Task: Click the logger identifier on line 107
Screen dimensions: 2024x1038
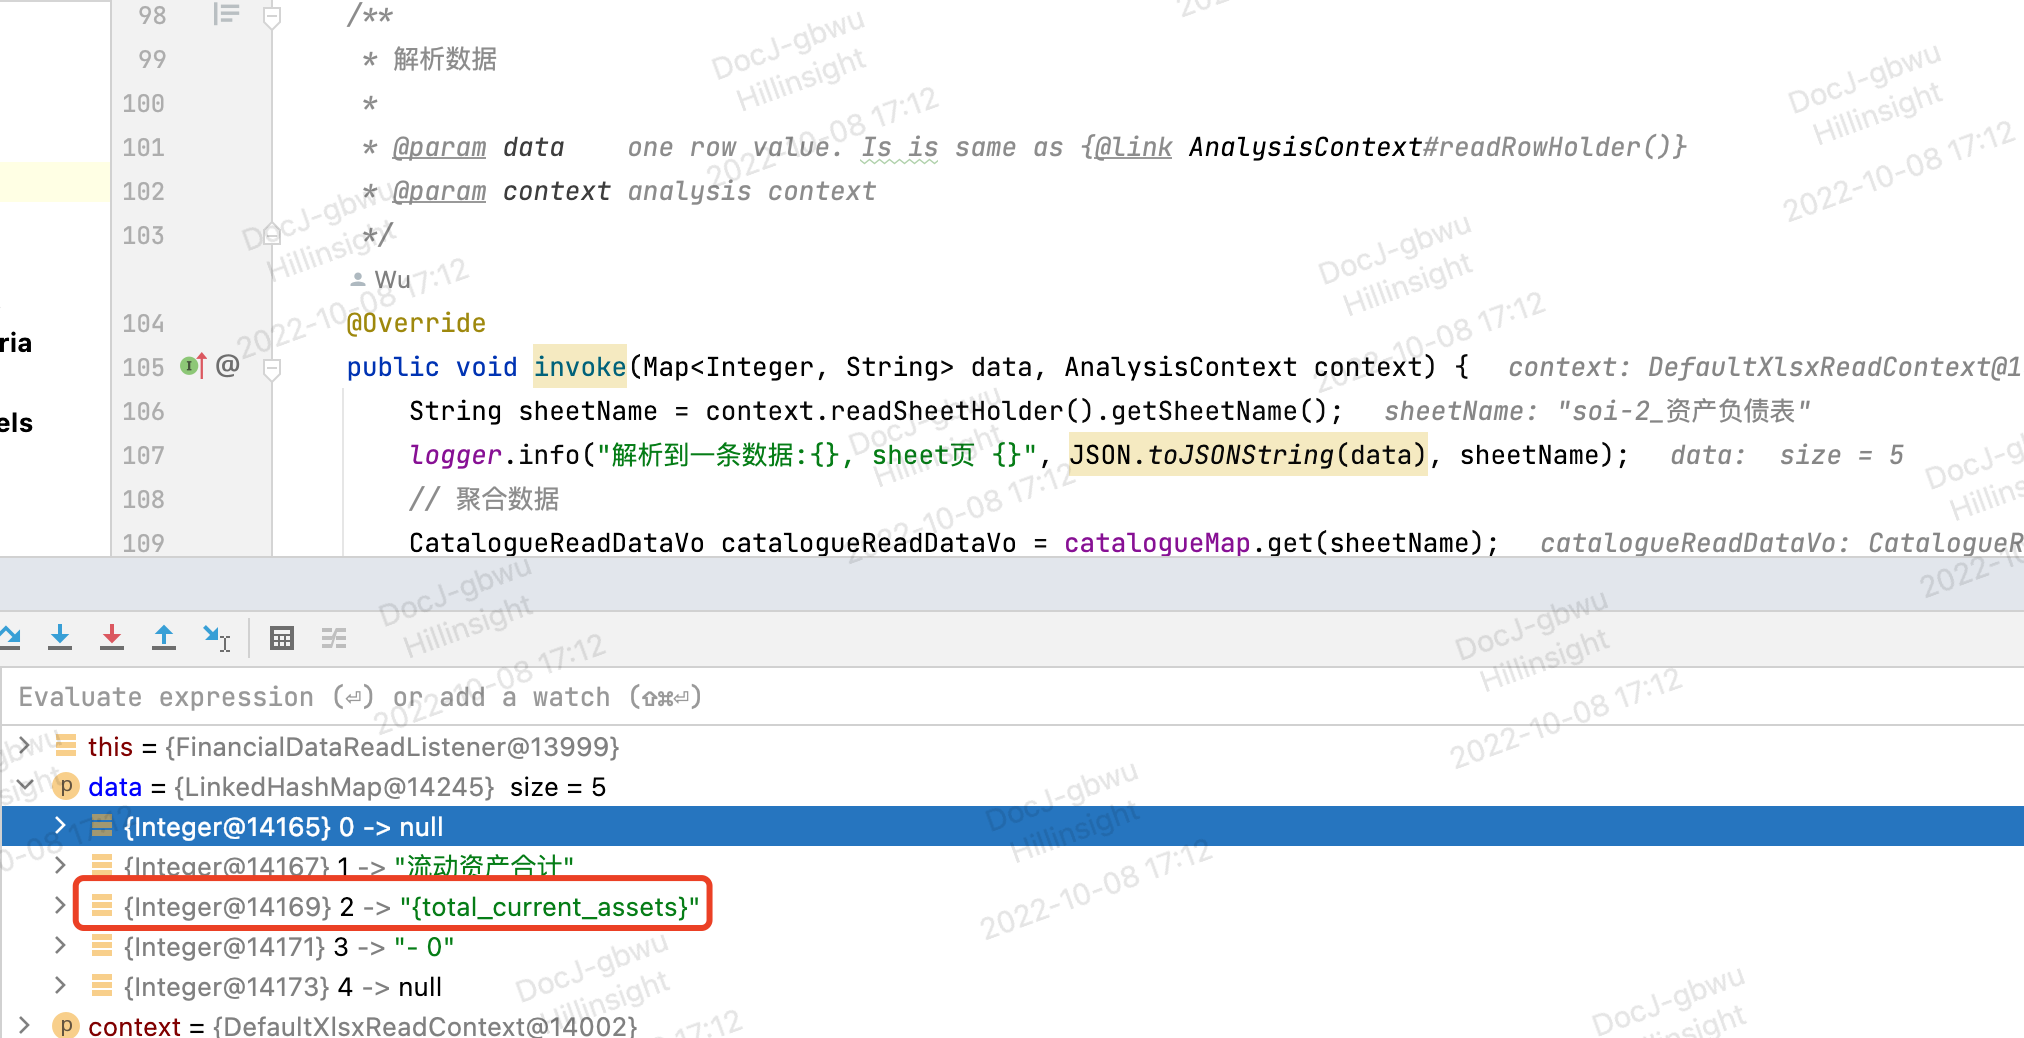Action: 455,455
